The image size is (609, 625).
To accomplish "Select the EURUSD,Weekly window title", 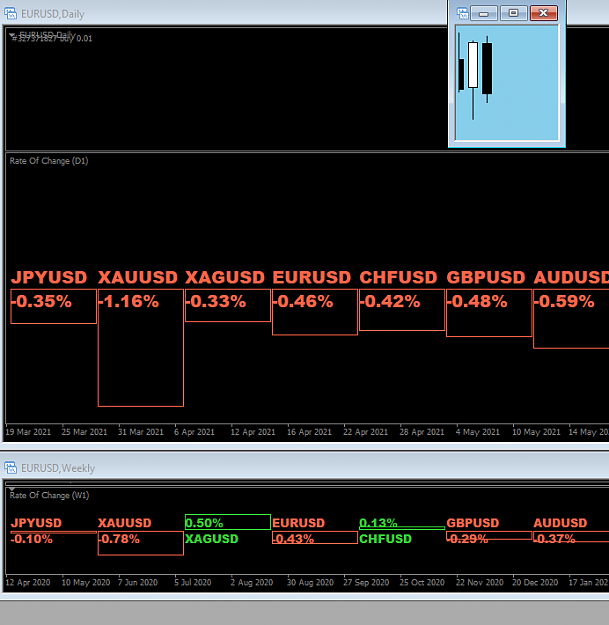I will tap(58, 468).
